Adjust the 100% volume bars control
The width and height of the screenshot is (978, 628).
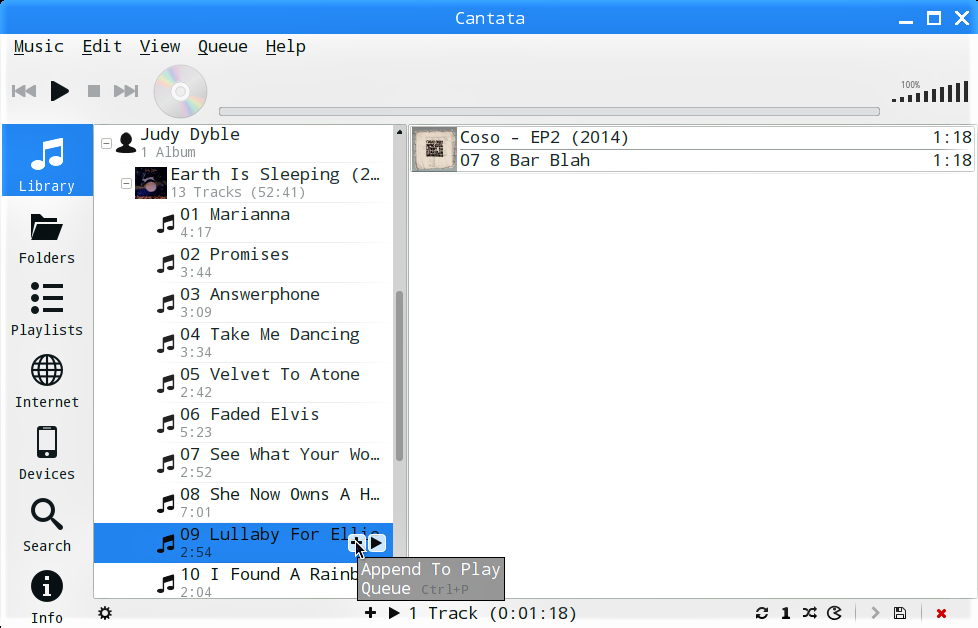pyautogui.click(x=930, y=92)
